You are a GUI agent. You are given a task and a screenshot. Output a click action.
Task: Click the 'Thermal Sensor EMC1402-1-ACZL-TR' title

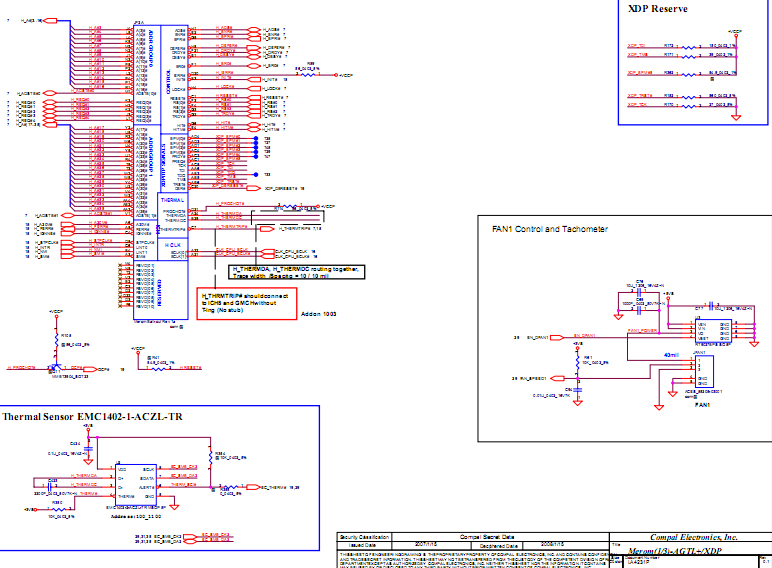(92, 417)
